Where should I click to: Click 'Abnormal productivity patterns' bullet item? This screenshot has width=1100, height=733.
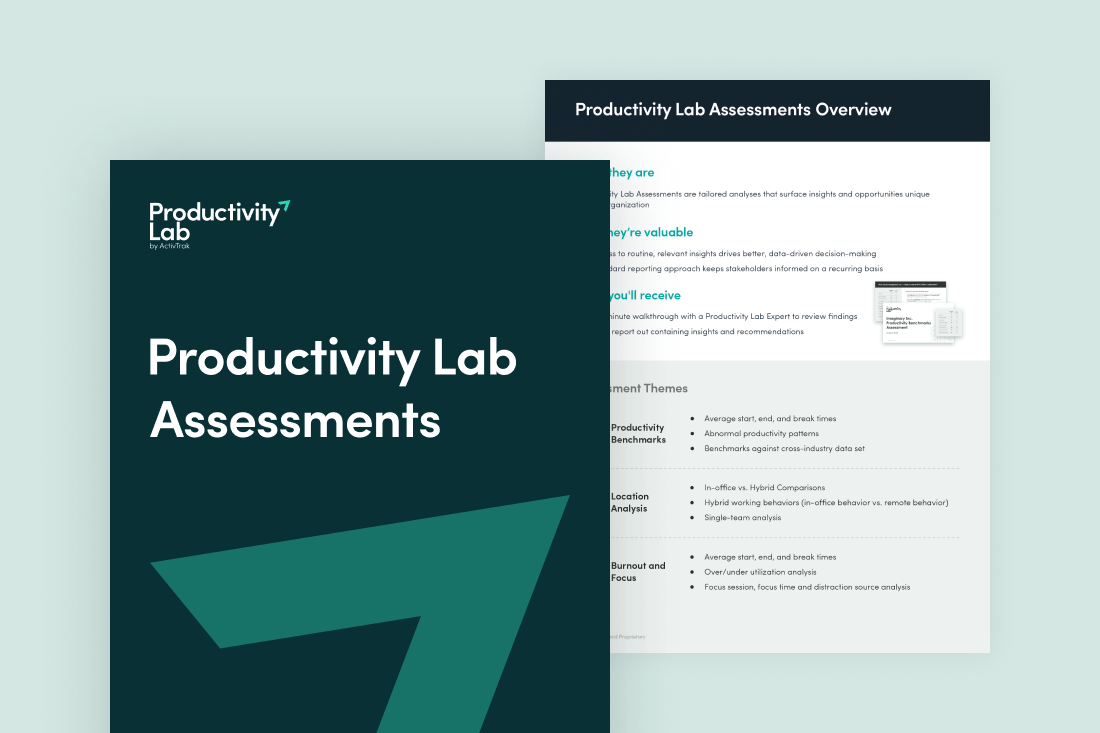[761, 433]
